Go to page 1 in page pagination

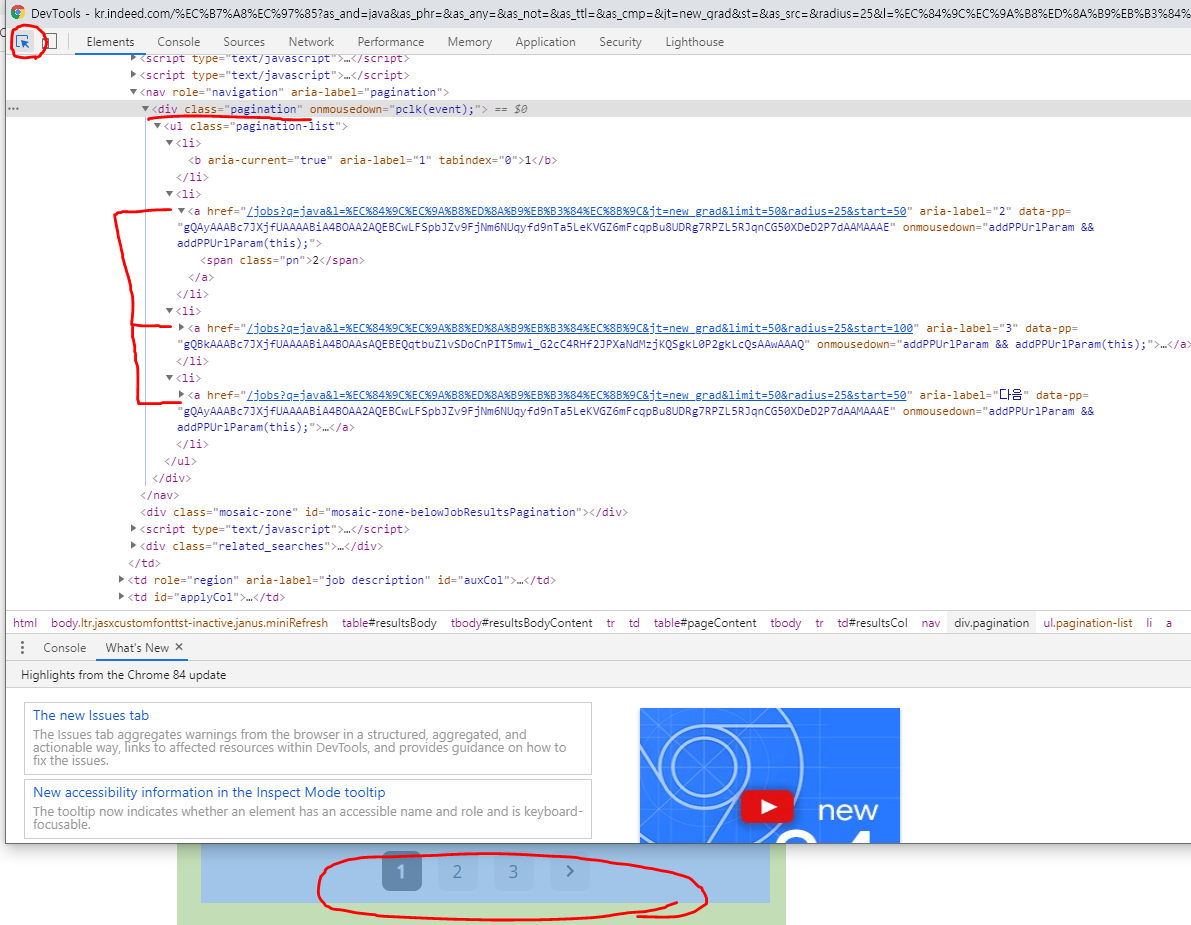(x=402, y=871)
